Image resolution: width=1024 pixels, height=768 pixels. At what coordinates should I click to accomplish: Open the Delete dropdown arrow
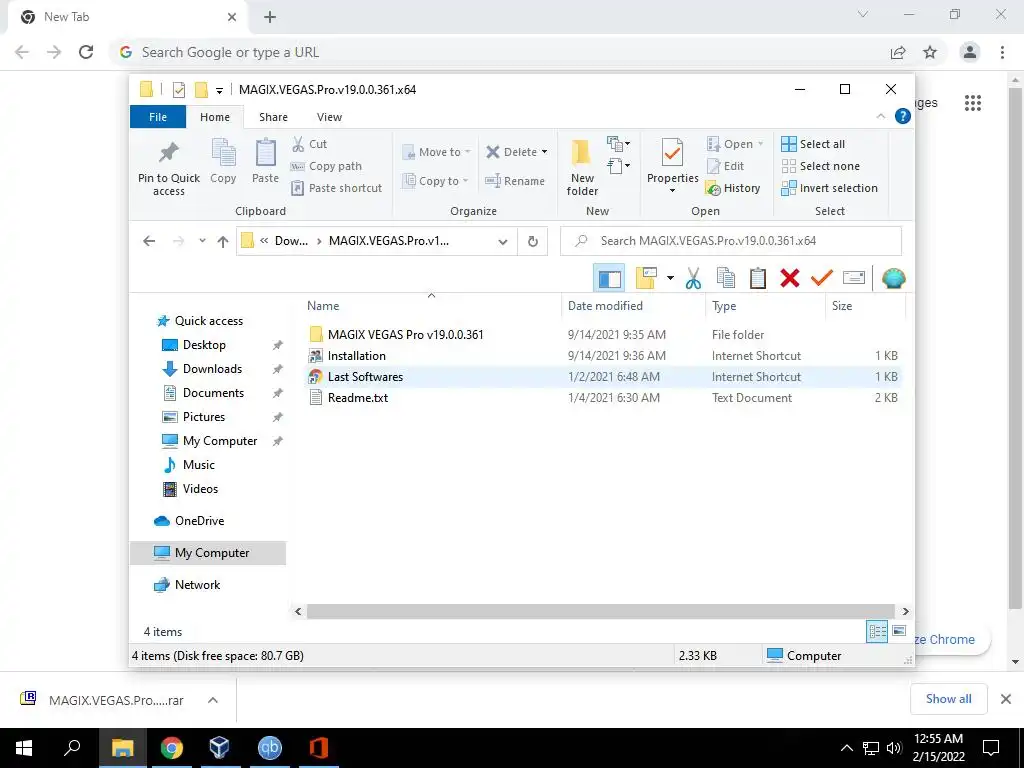544,152
